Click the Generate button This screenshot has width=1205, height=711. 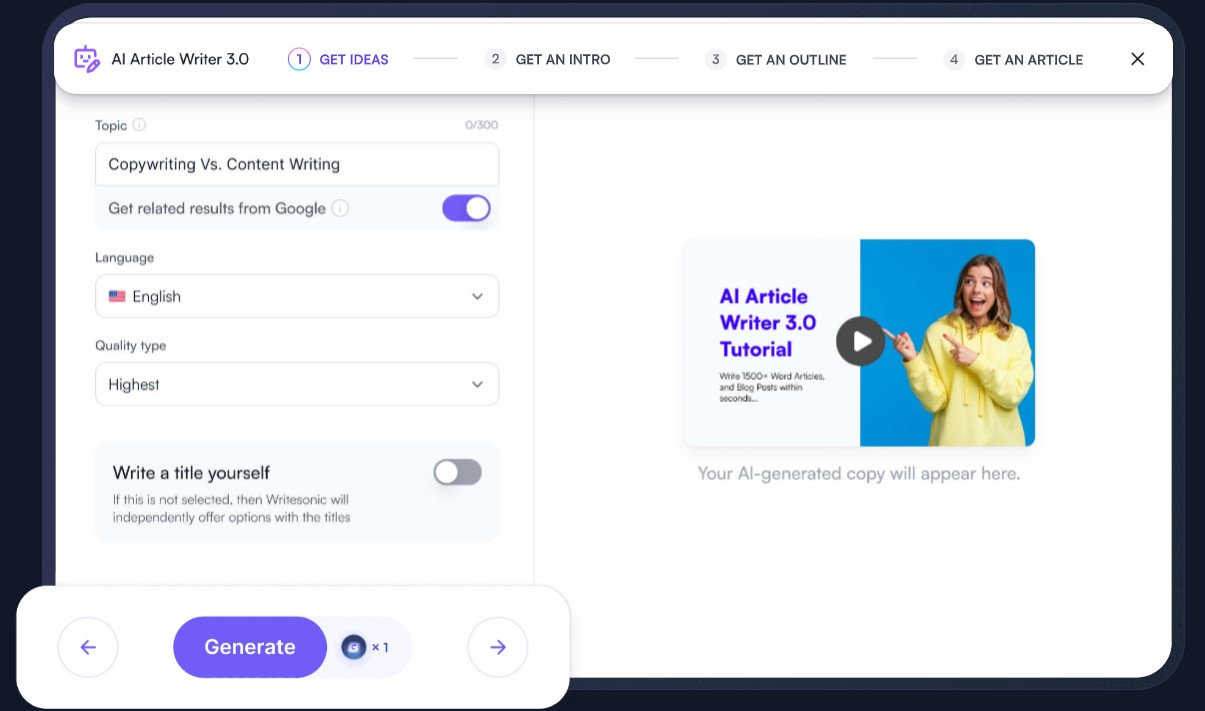click(x=250, y=647)
